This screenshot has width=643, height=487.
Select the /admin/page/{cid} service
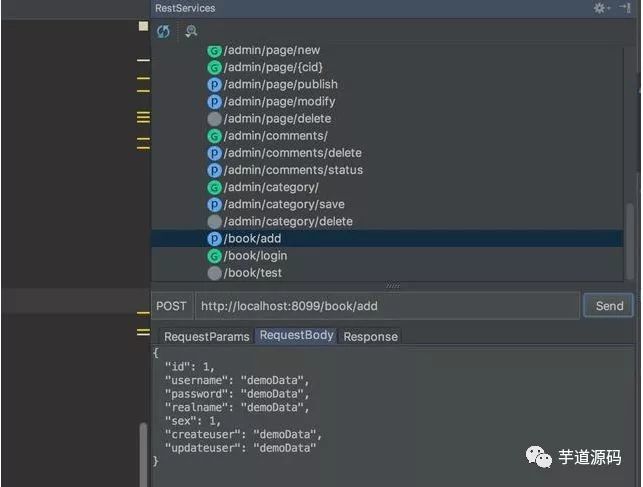274,67
